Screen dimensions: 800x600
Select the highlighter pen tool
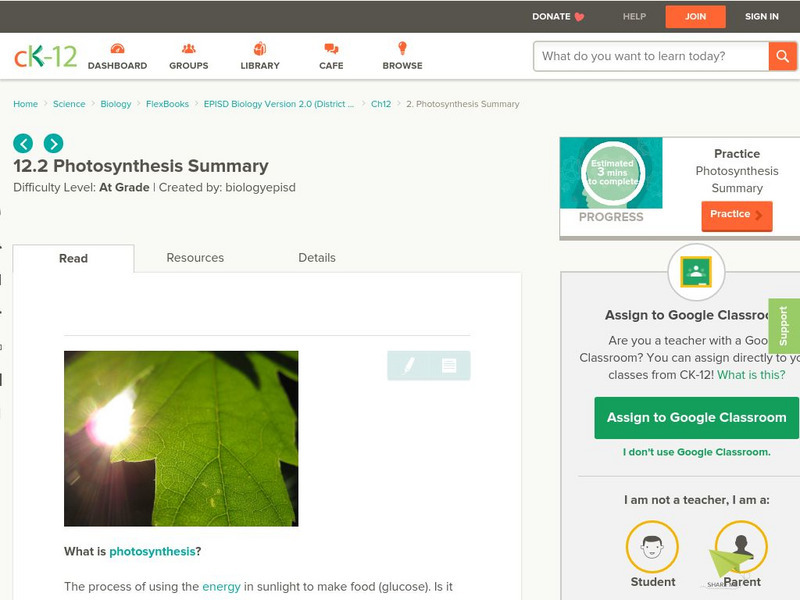(x=408, y=365)
